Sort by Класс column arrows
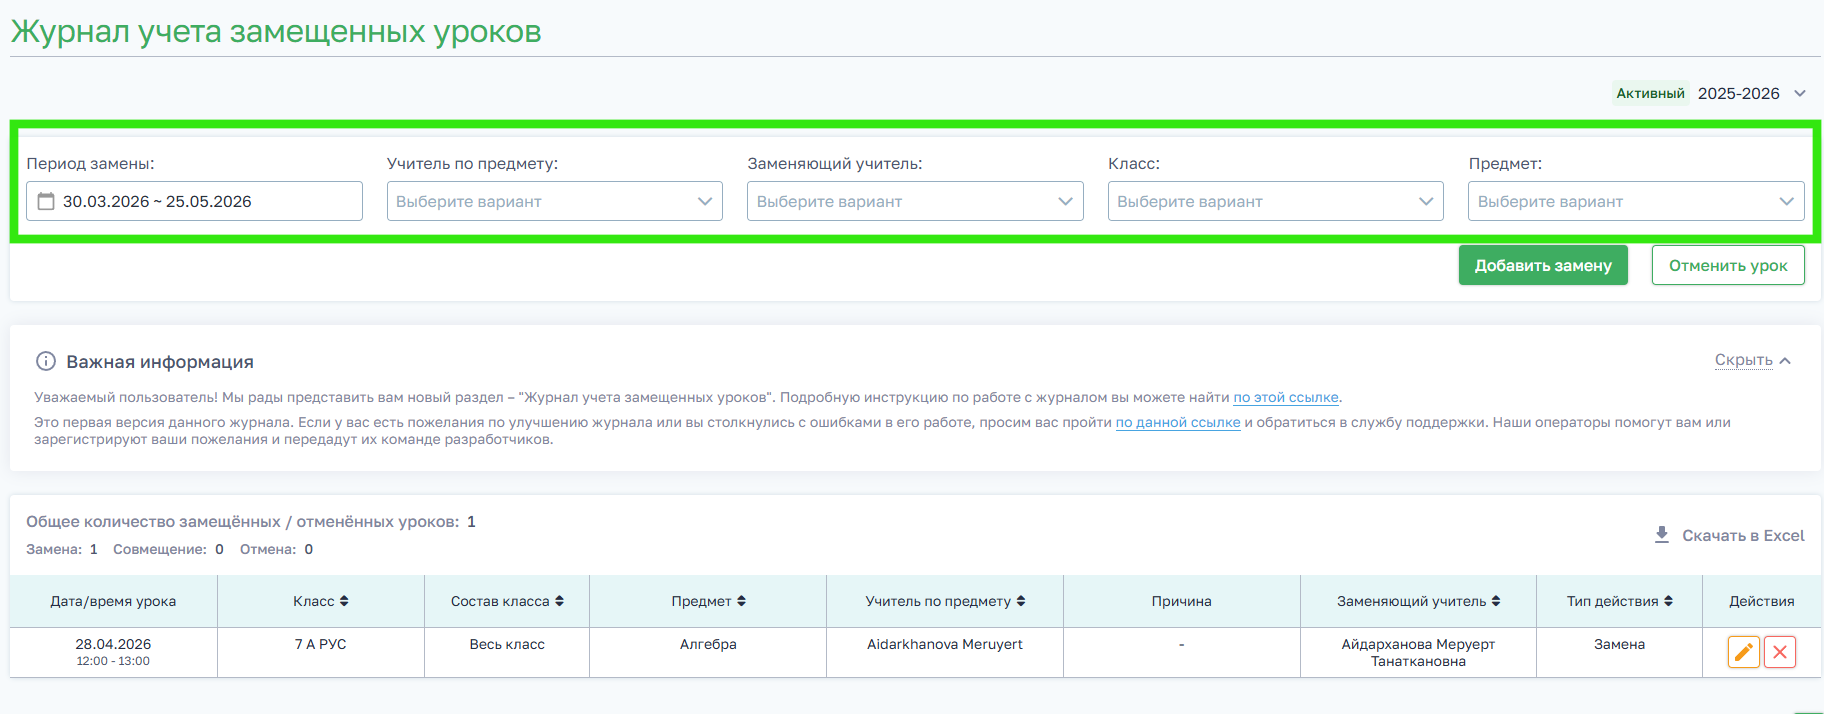This screenshot has height=714, width=1824. (344, 601)
